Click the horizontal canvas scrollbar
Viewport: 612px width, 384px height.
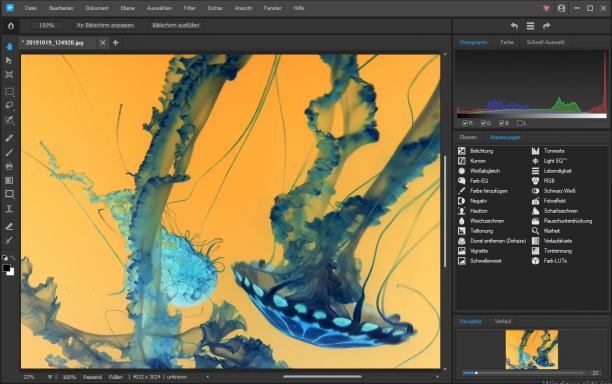coord(322,377)
